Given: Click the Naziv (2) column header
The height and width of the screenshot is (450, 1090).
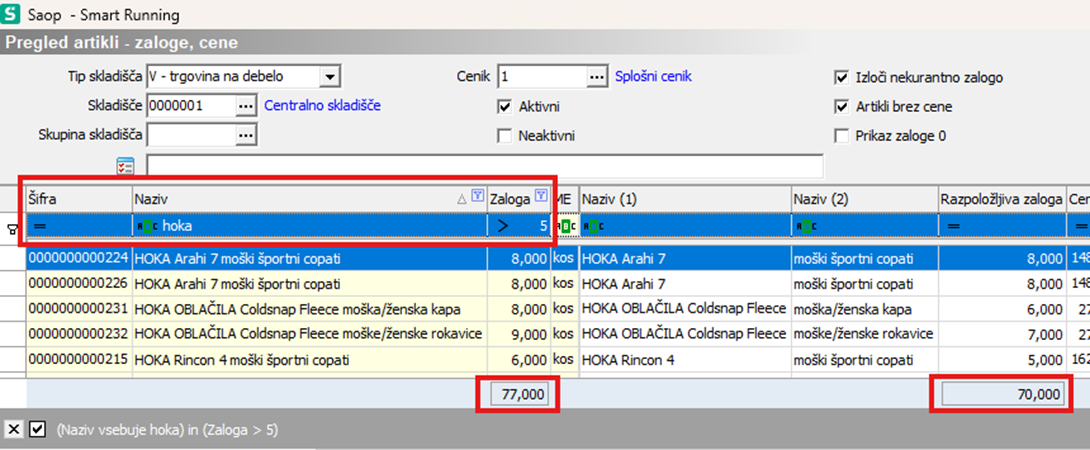Looking at the screenshot, I should pos(864,200).
